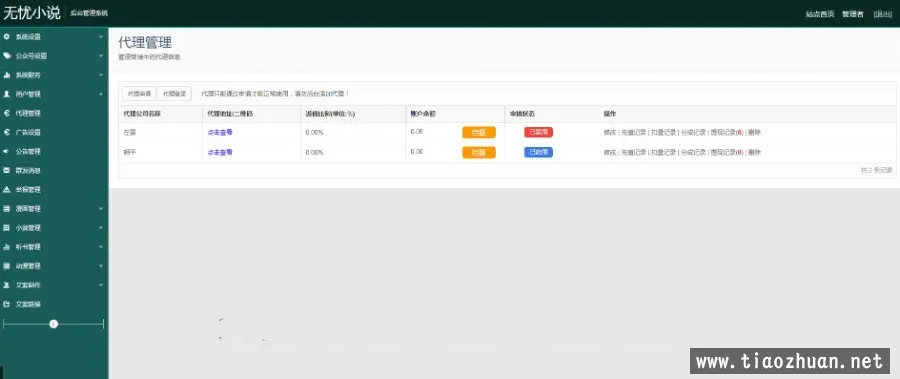Expand the 文案制作 sidebar chevron
This screenshot has height=379, width=900.
pos(101,285)
